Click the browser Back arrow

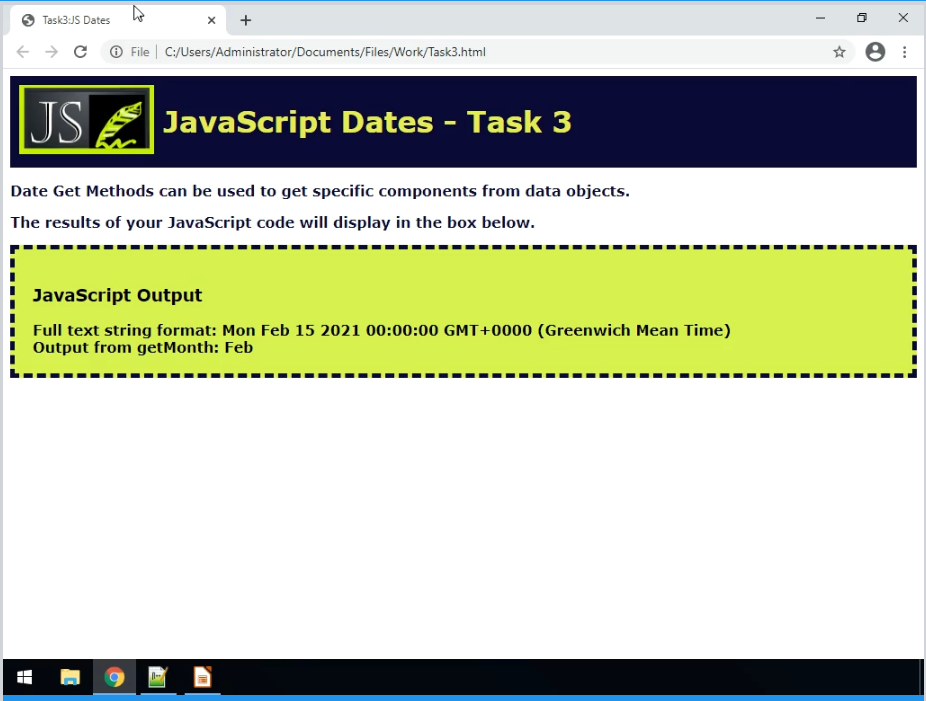(22, 52)
